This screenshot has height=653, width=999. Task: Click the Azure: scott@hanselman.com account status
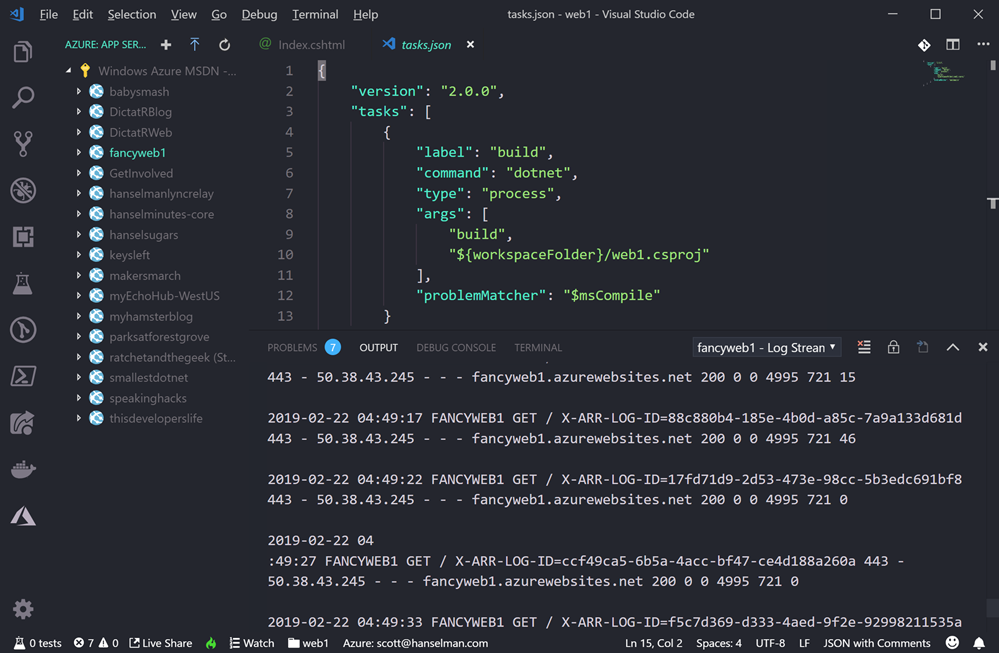pos(415,643)
